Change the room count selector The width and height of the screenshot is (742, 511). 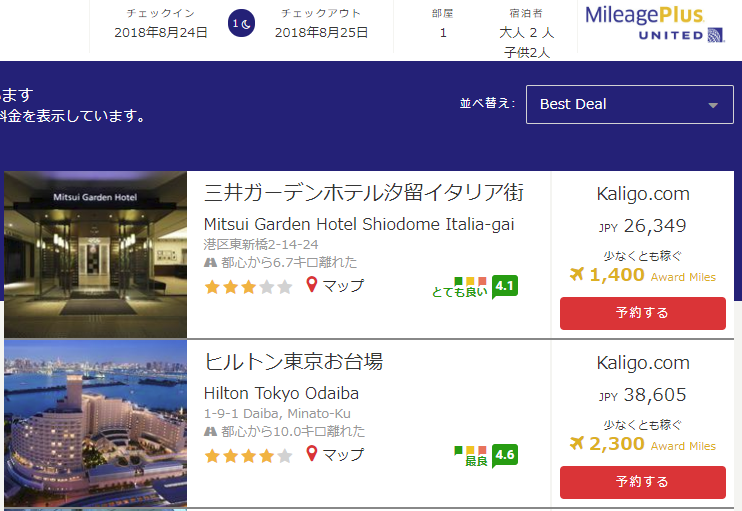[x=443, y=32]
